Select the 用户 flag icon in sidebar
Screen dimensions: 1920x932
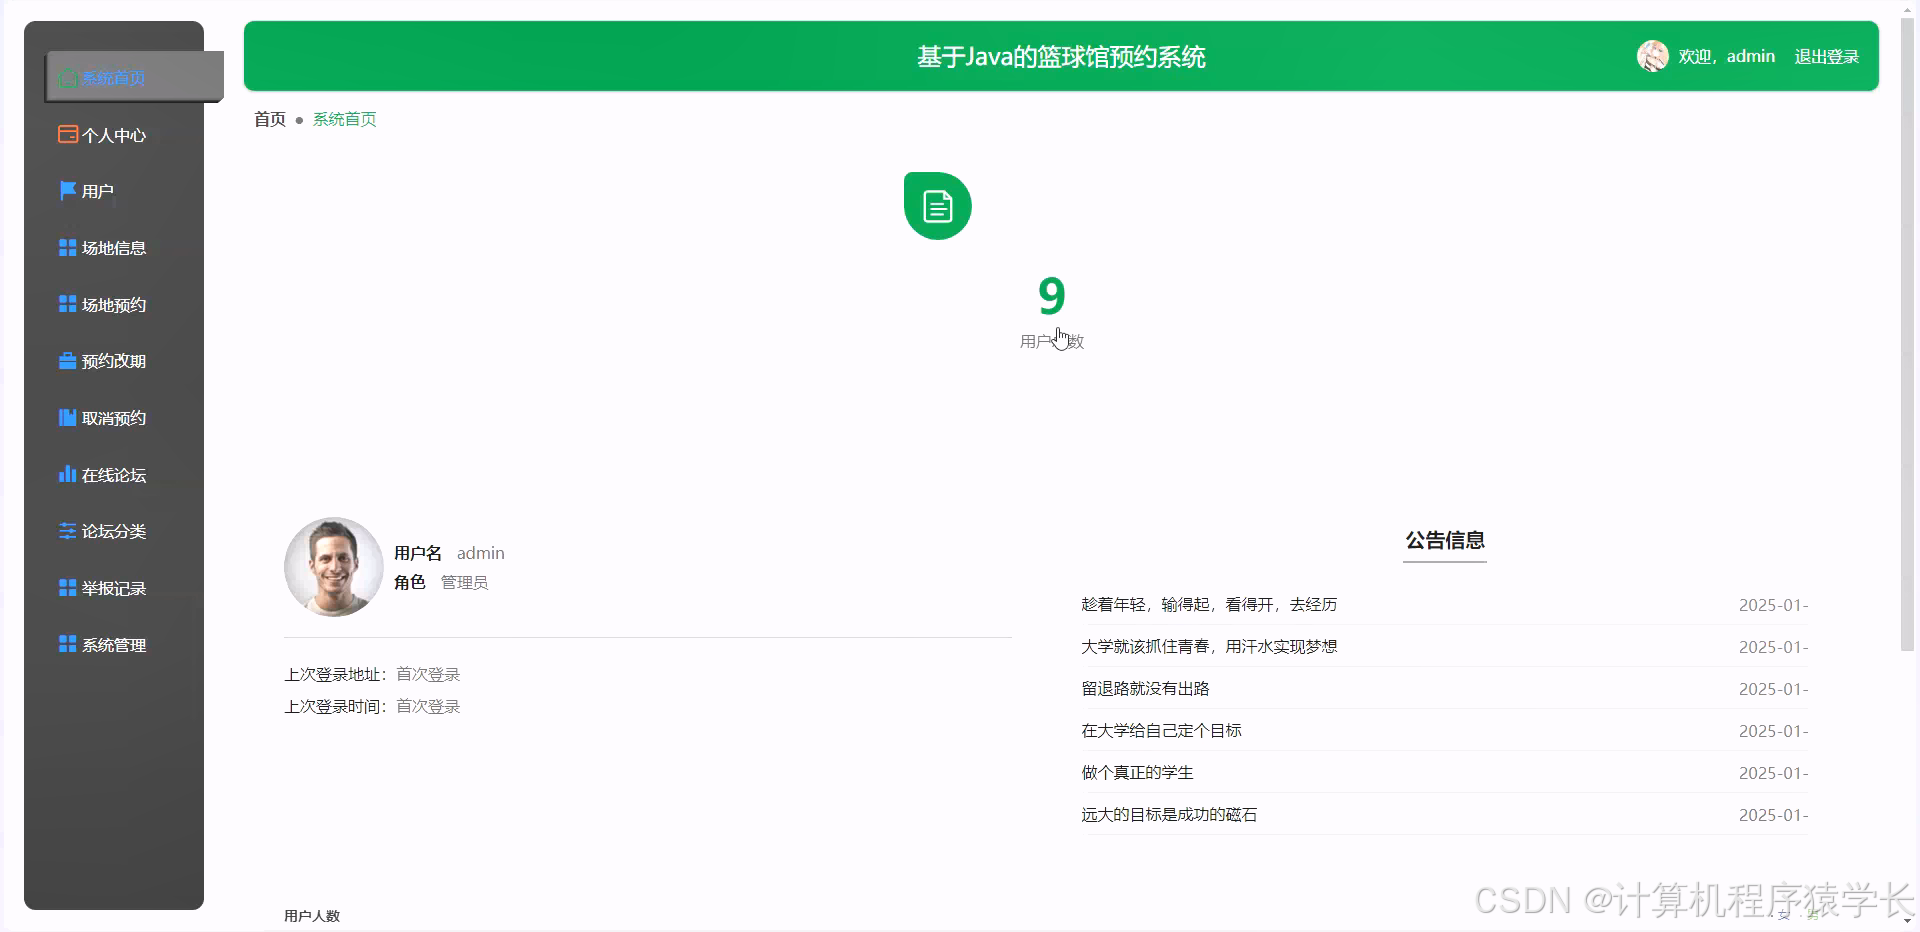67,190
